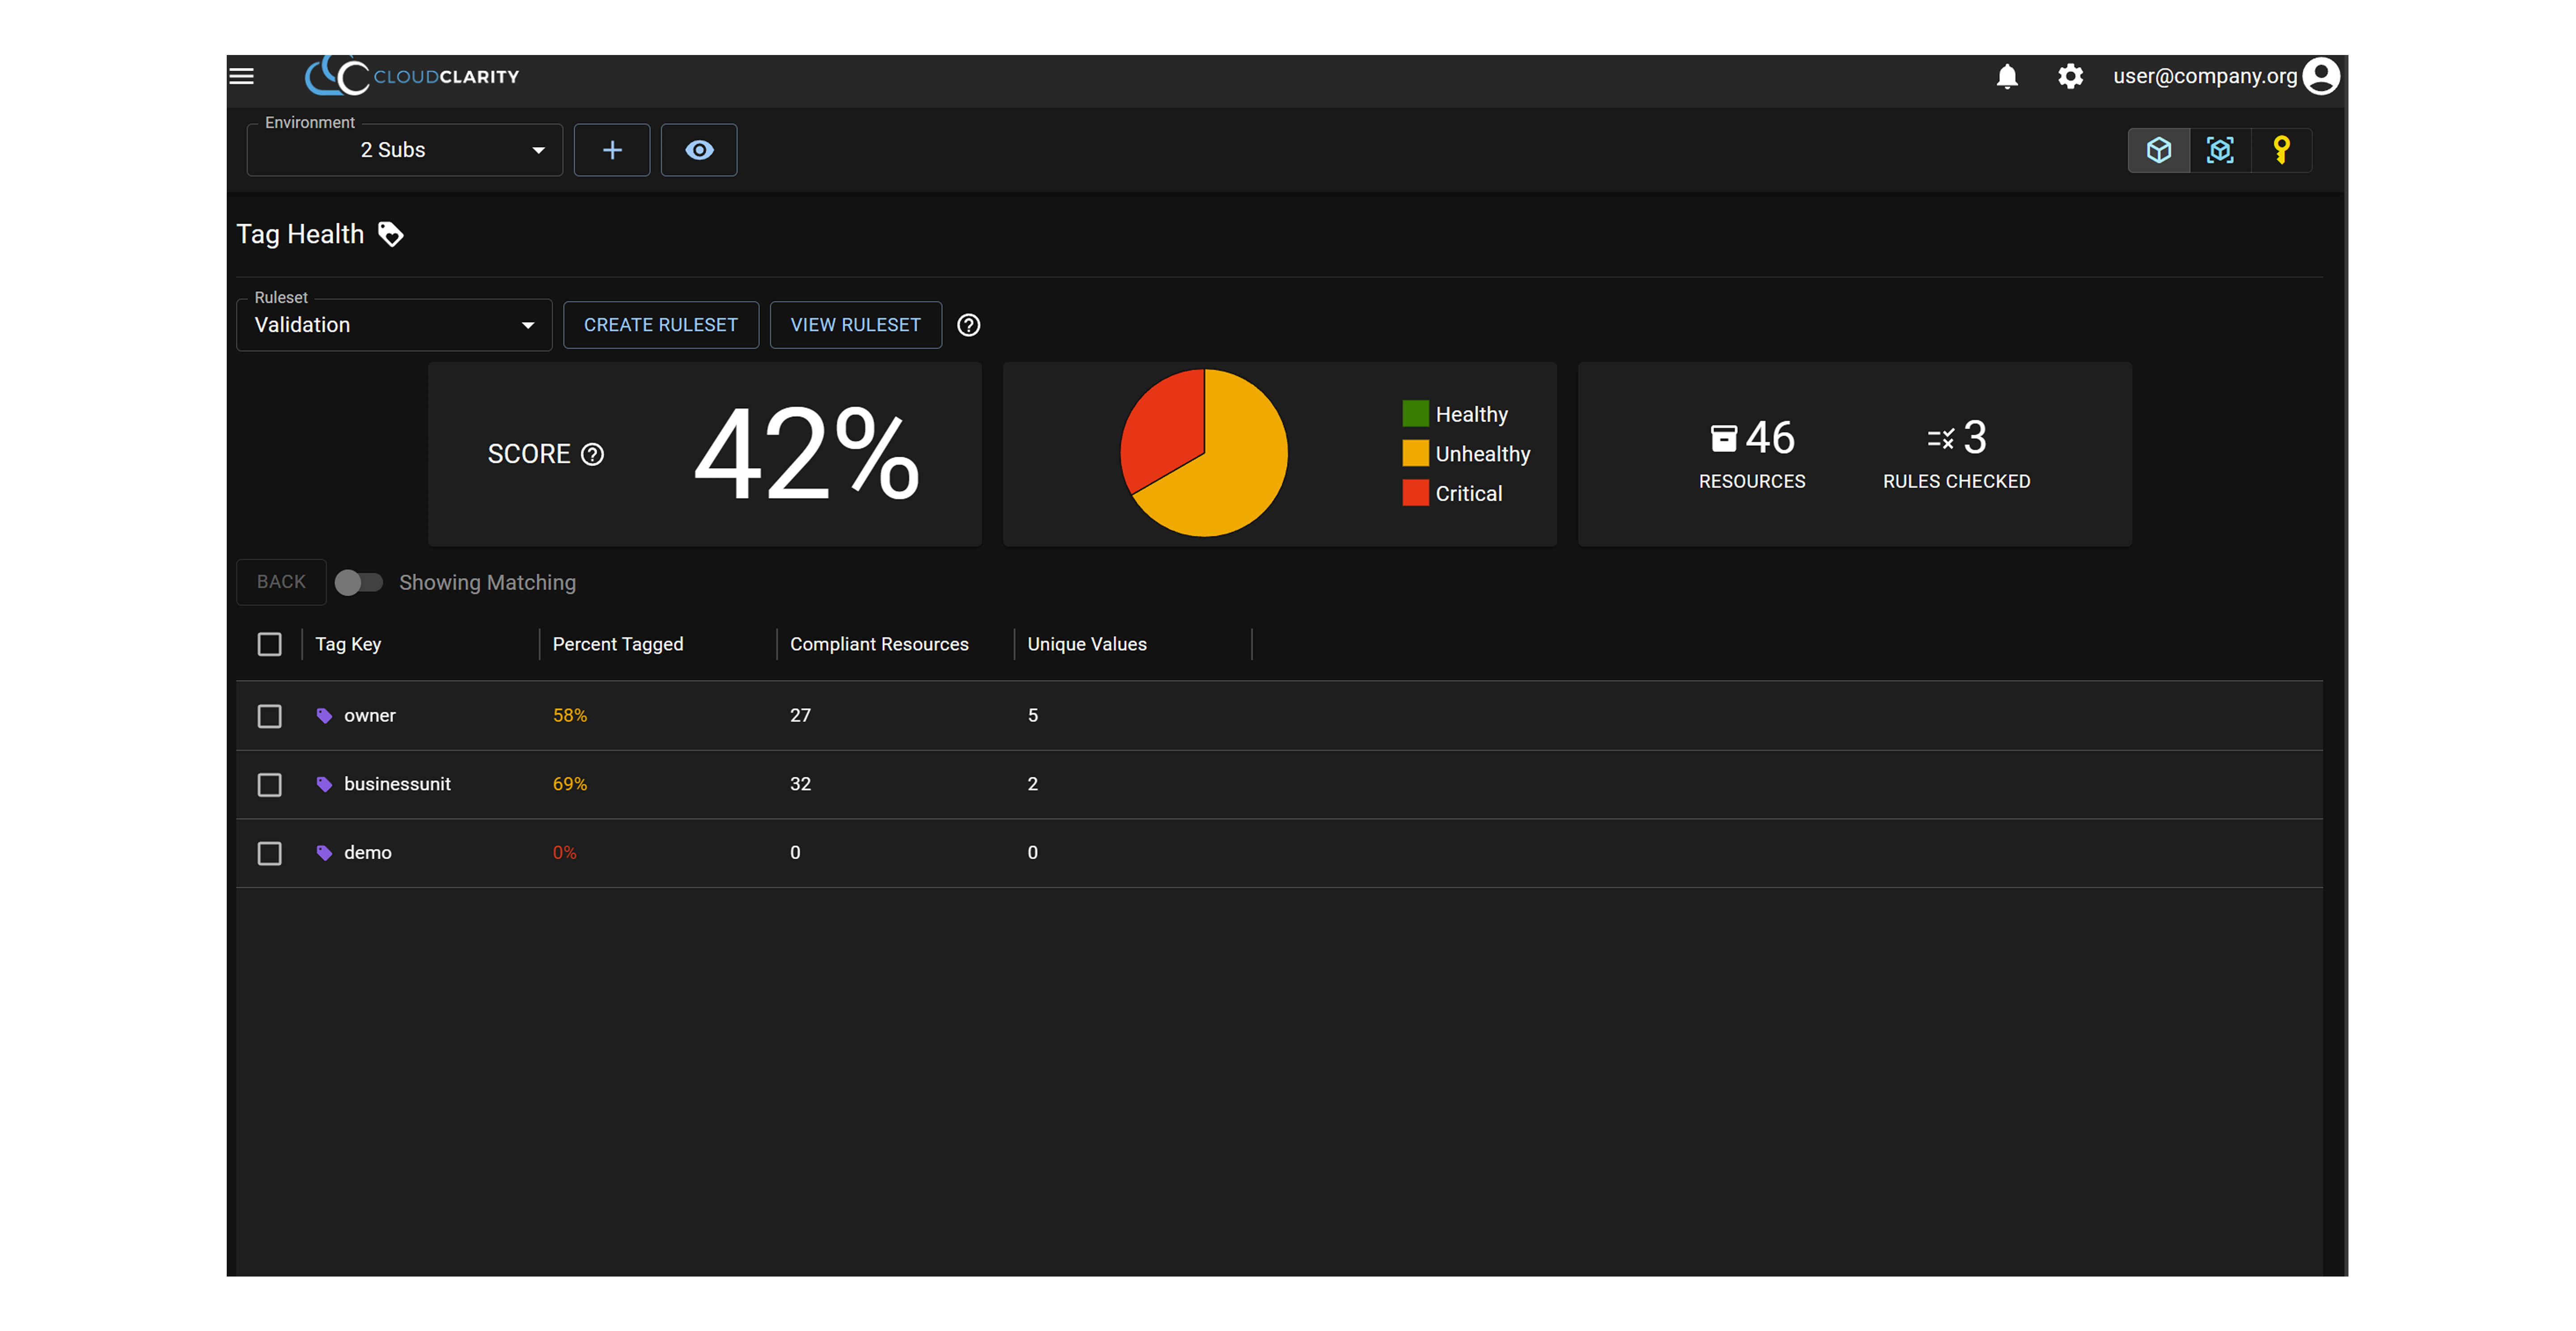Click demo tag key name
The height and width of the screenshot is (1331, 2576).
[368, 853]
